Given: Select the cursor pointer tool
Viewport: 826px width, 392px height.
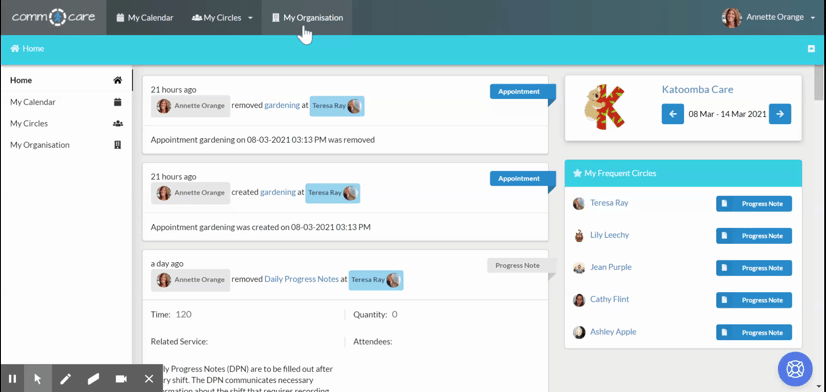Looking at the screenshot, I should (x=37, y=379).
